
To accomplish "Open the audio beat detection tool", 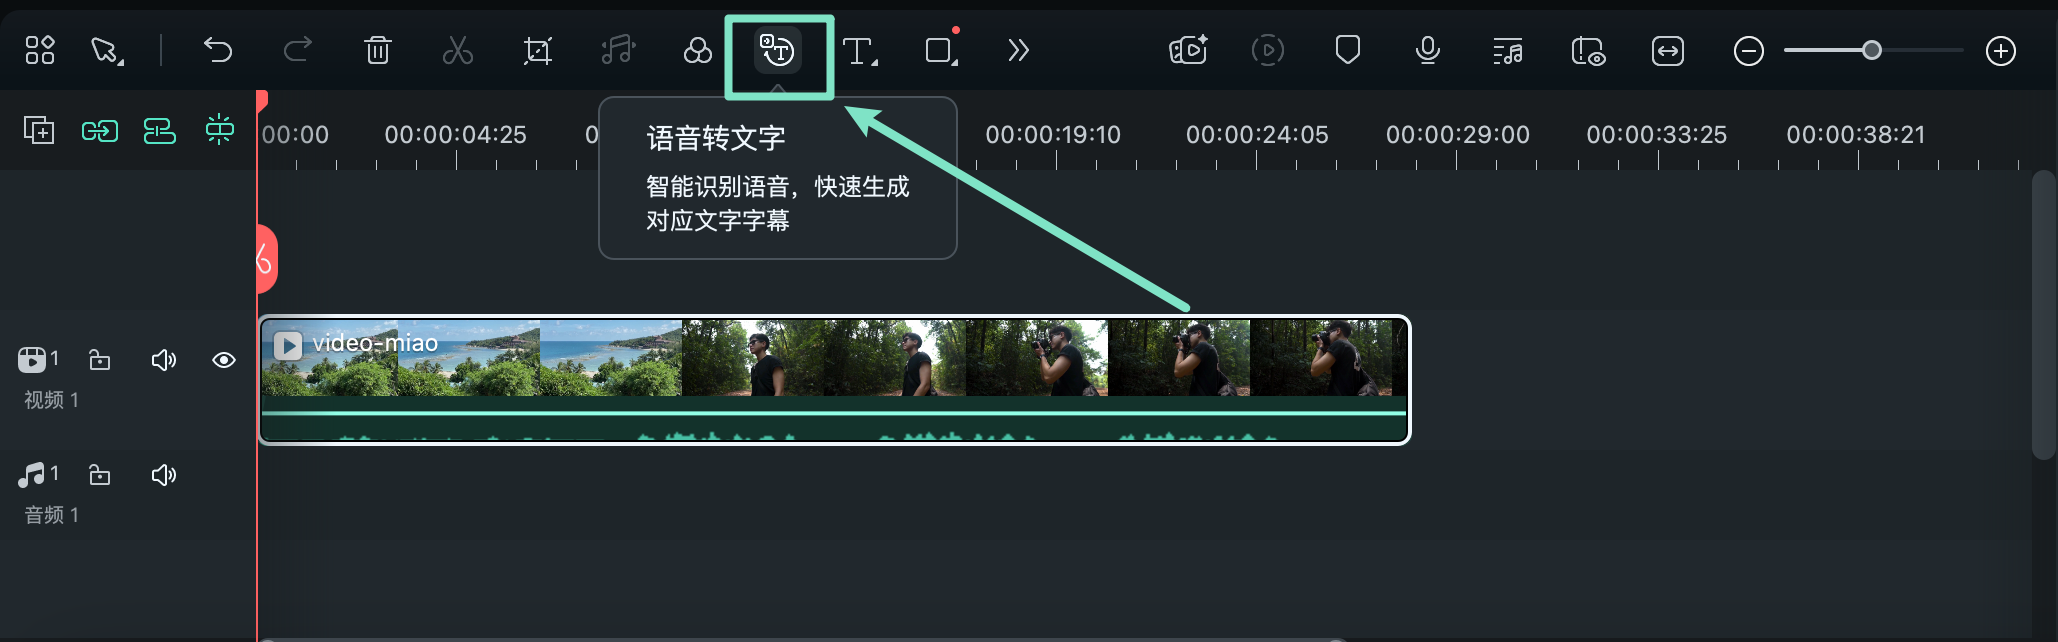I will 618,50.
